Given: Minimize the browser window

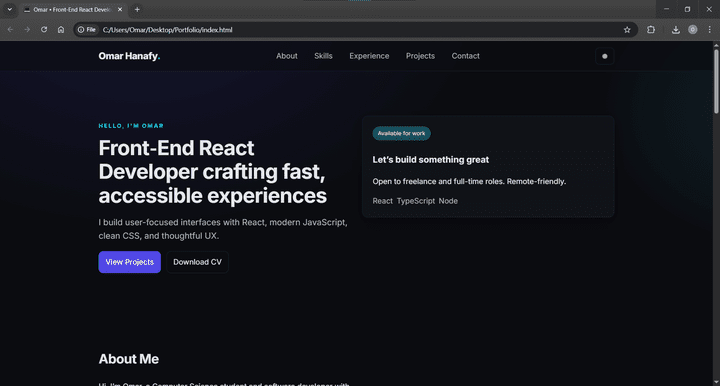Looking at the screenshot, I should click(666, 9).
